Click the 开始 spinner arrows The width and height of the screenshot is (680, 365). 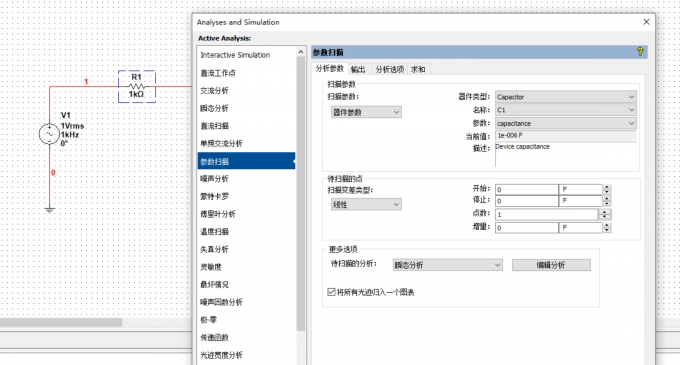click(607, 189)
